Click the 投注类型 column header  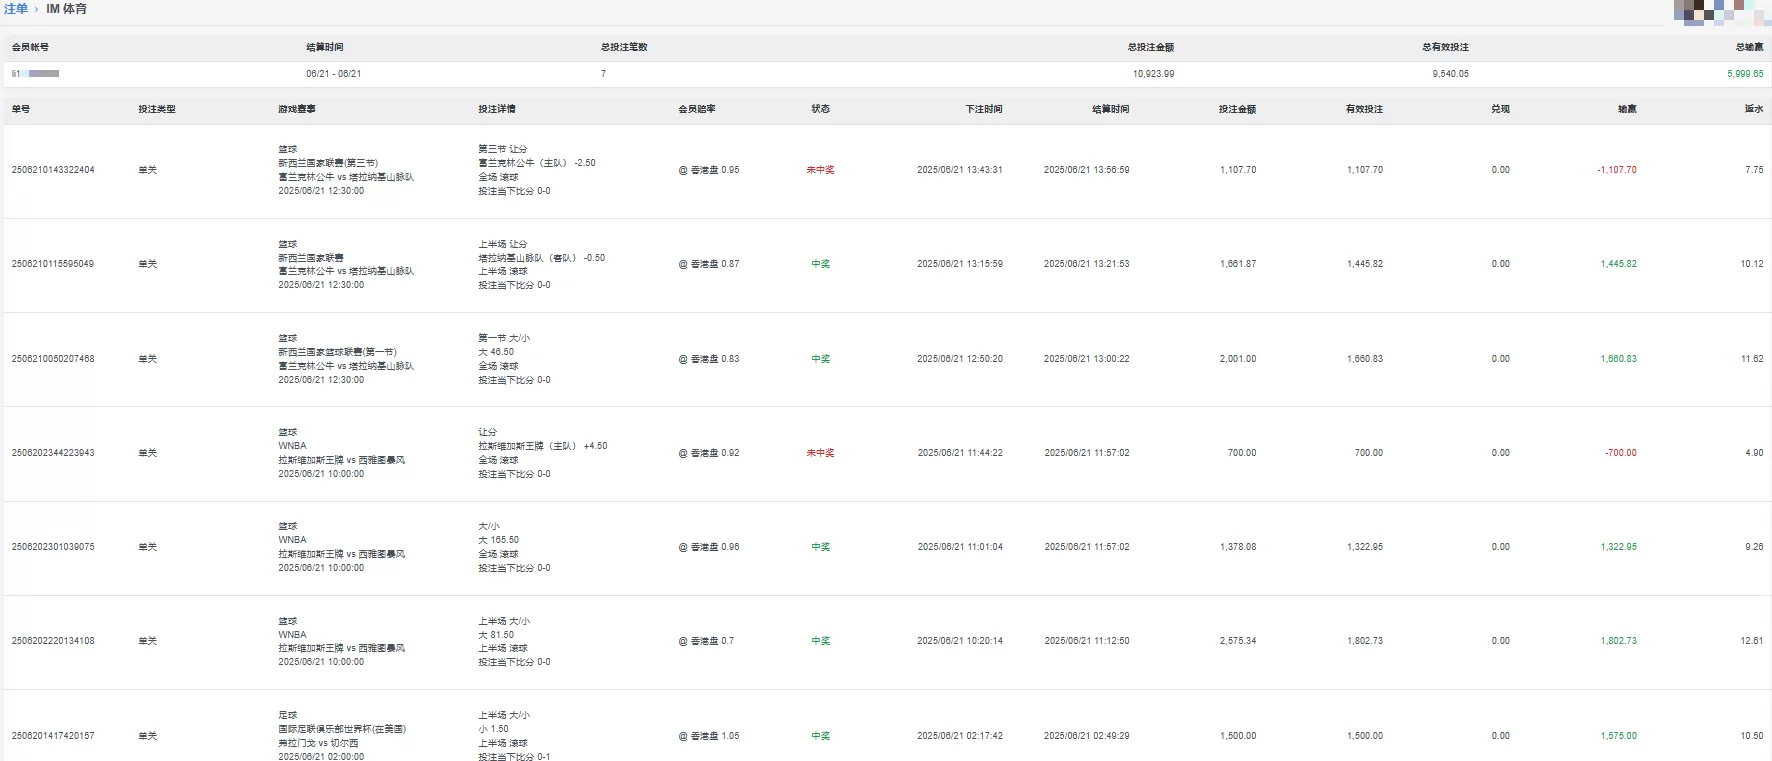[x=157, y=109]
